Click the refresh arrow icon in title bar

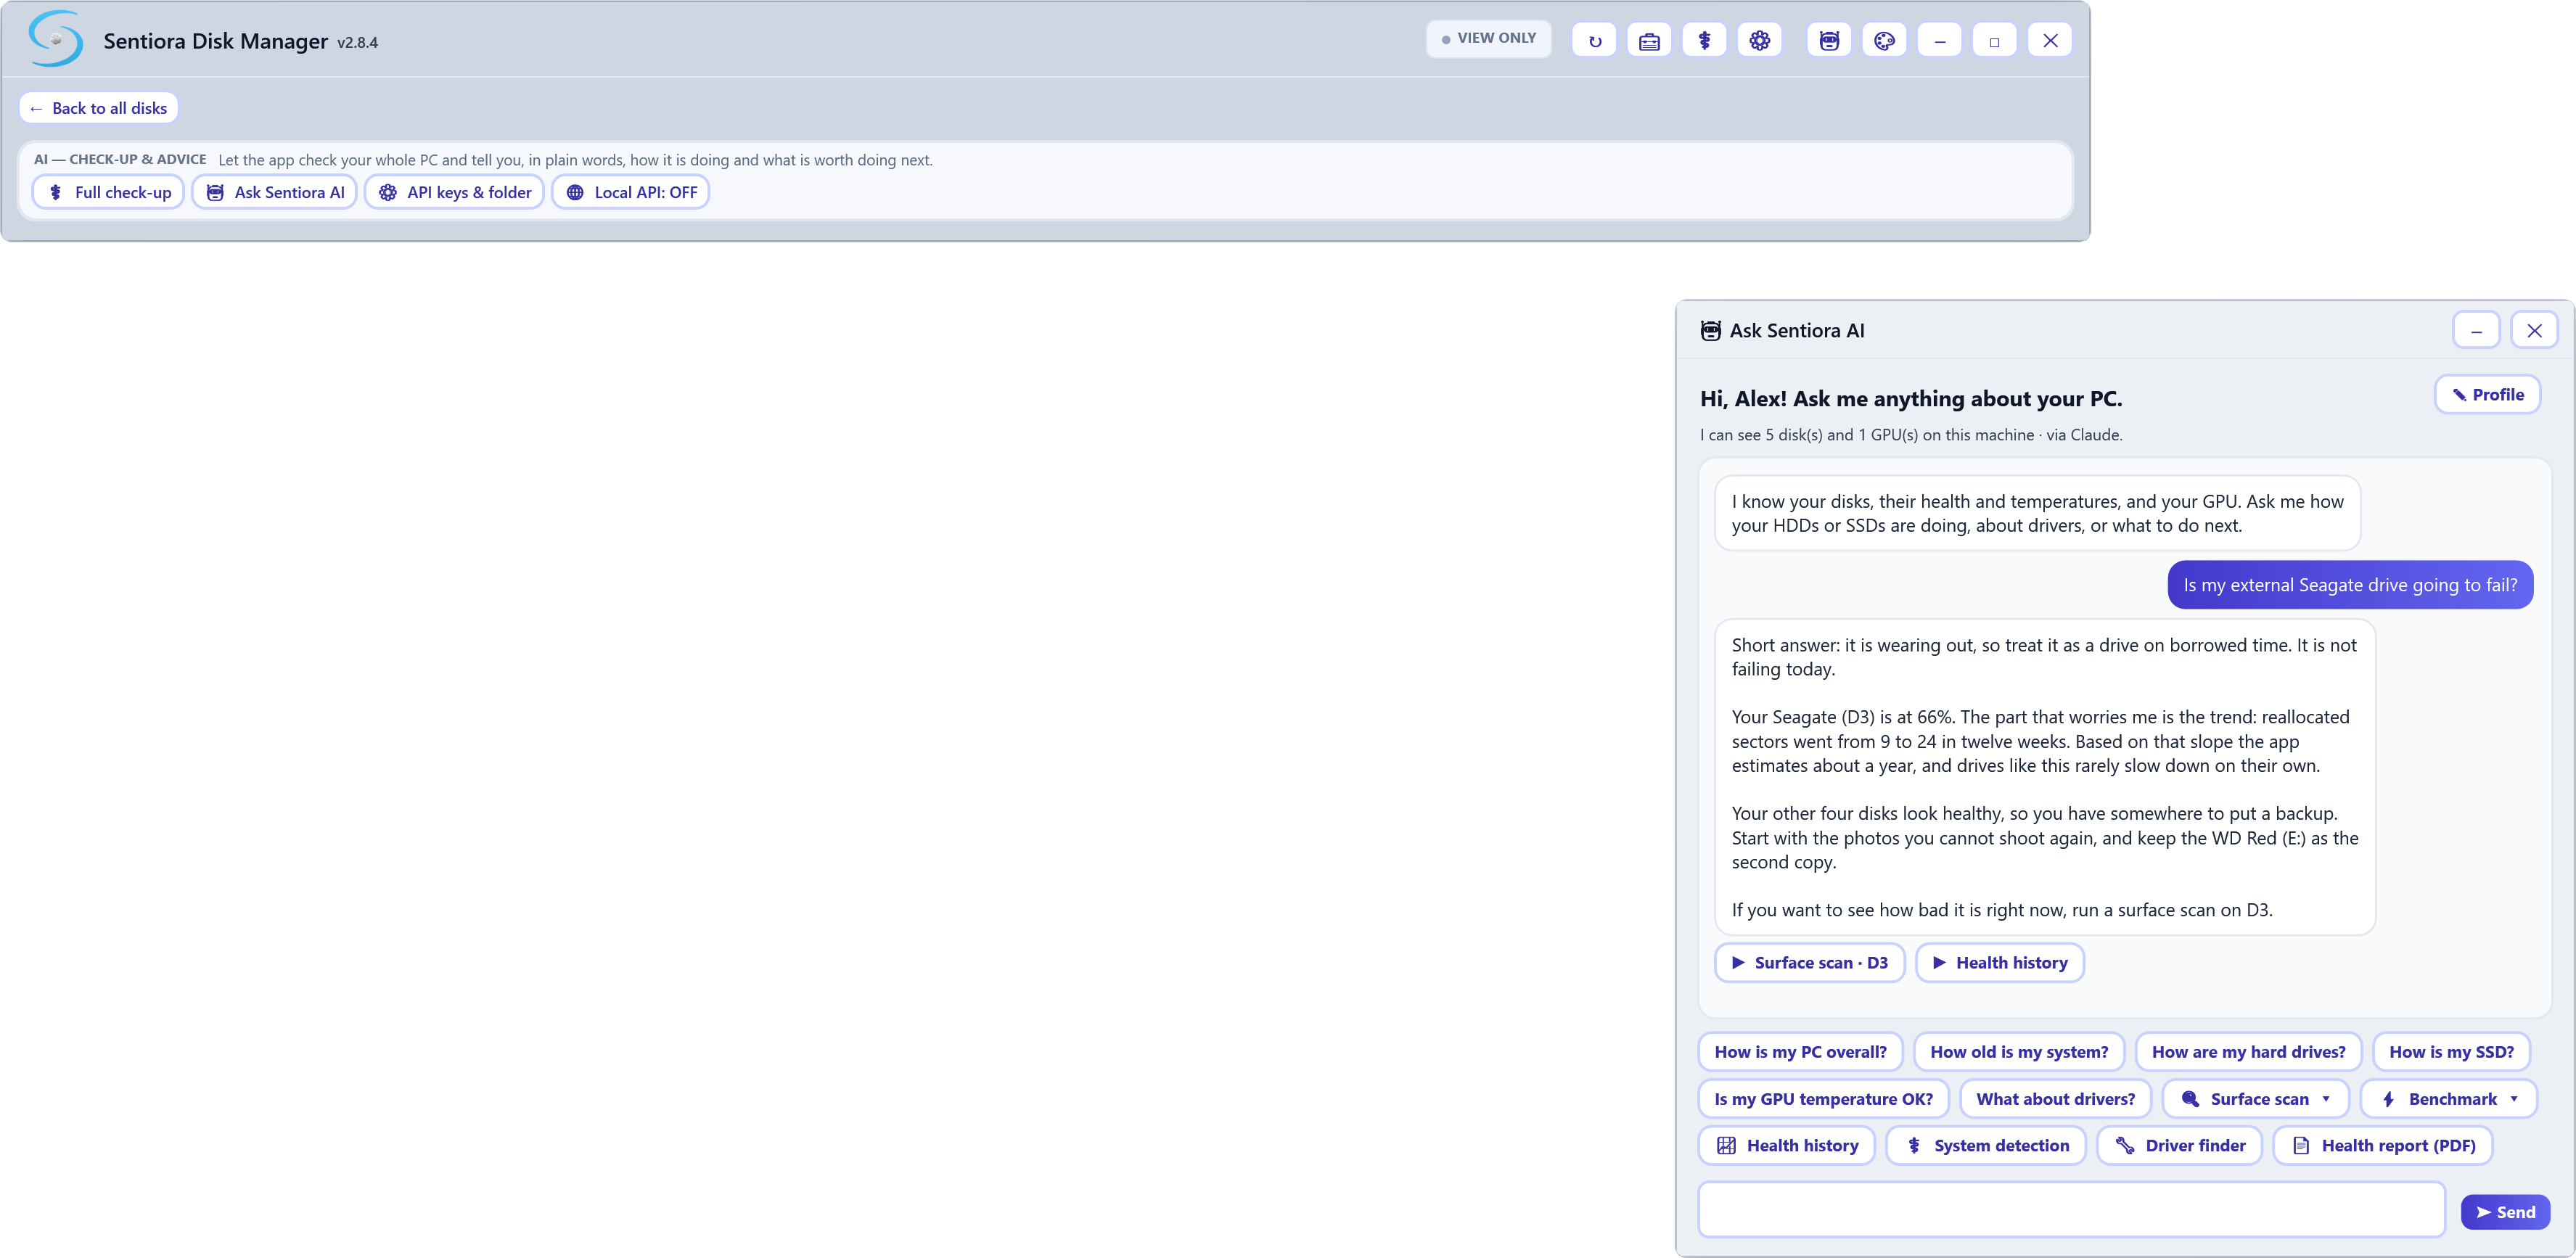click(x=1594, y=41)
